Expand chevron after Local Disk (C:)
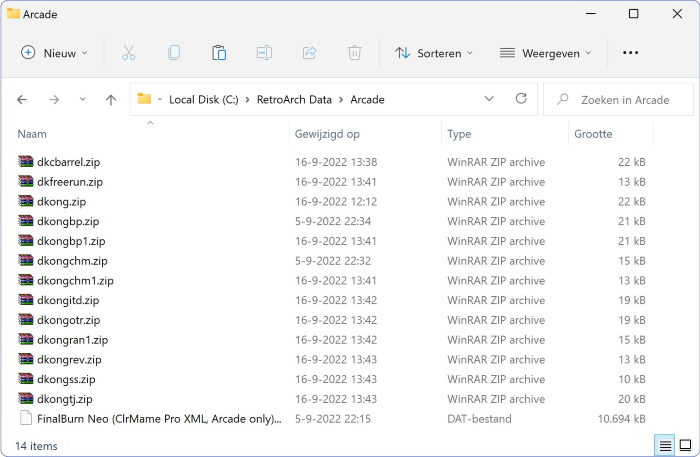700x457 pixels. (x=247, y=100)
